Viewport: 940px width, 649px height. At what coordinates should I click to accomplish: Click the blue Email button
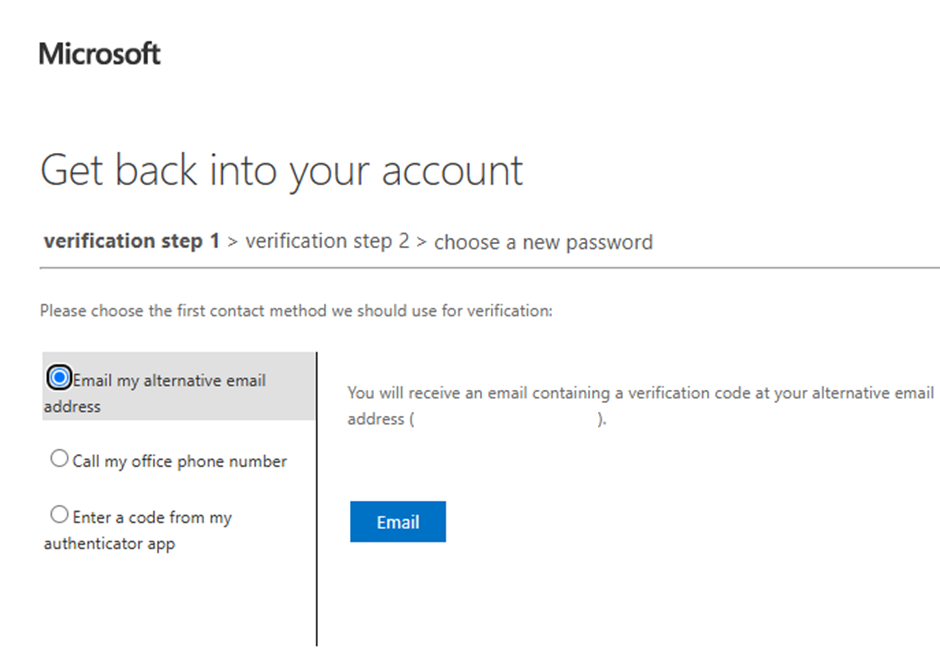(x=398, y=522)
